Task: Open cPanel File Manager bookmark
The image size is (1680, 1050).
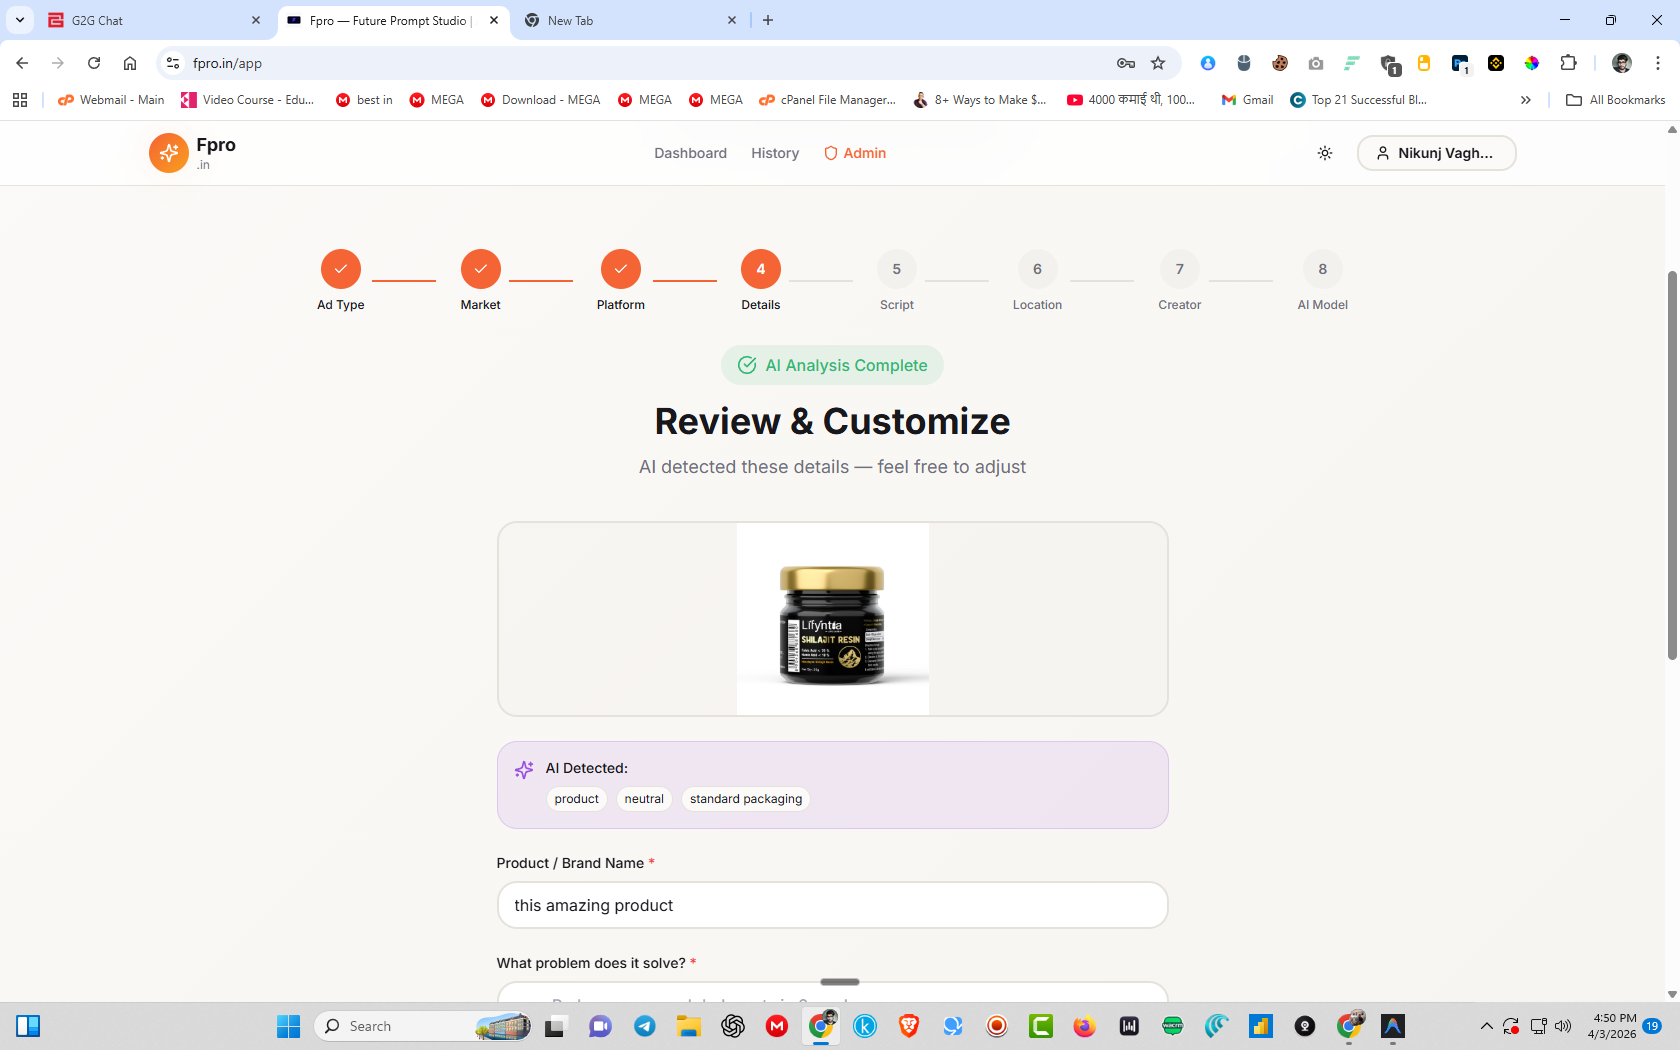Action: (828, 100)
